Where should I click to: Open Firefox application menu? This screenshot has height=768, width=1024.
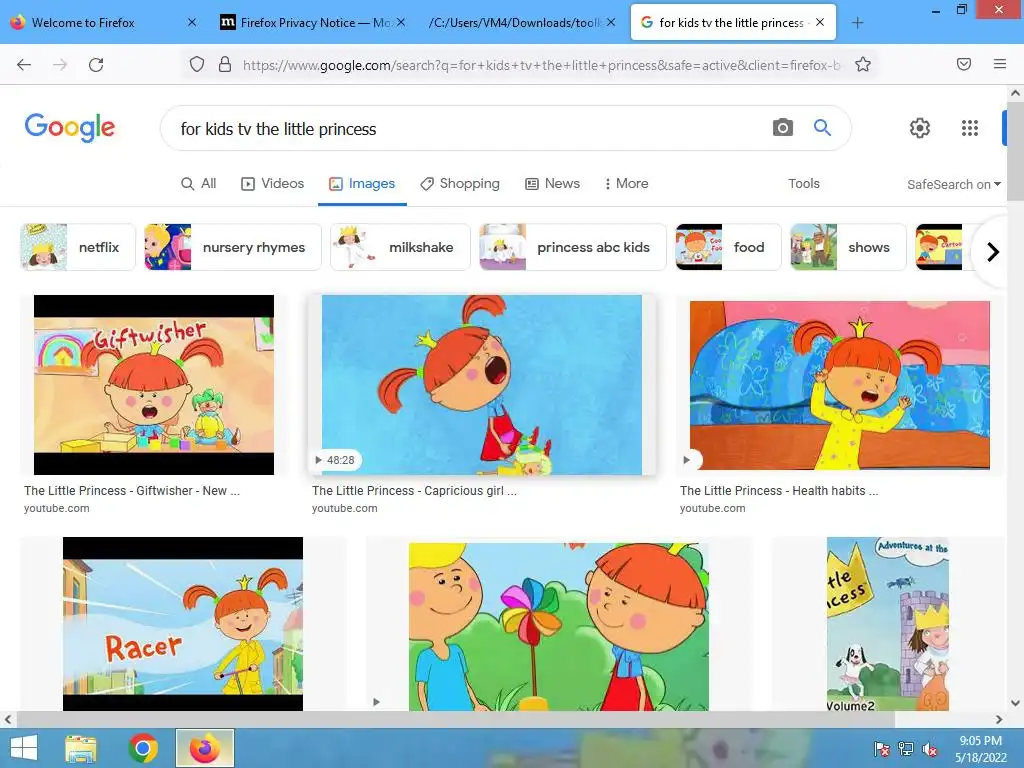(1000, 64)
